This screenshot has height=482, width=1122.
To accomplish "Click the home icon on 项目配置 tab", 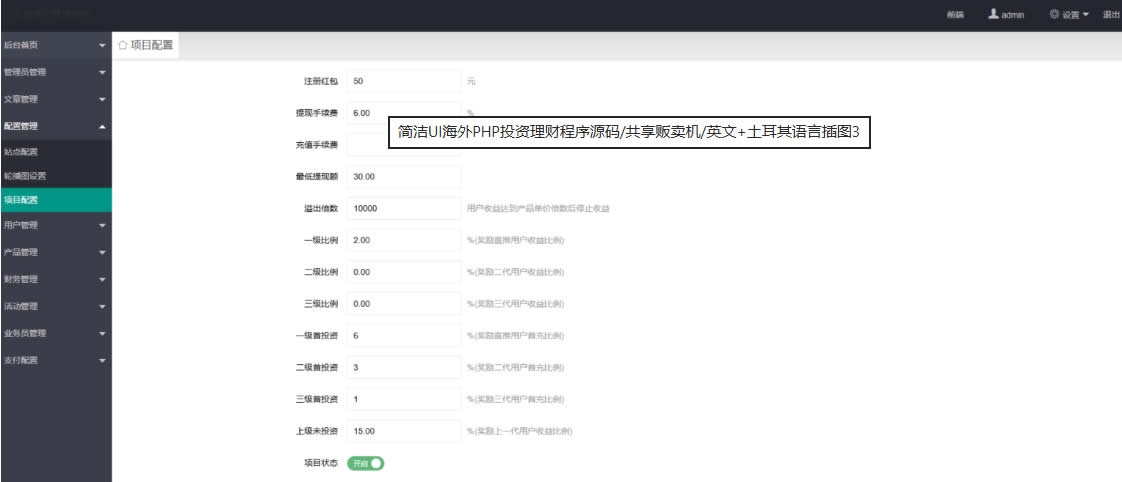I will point(123,46).
